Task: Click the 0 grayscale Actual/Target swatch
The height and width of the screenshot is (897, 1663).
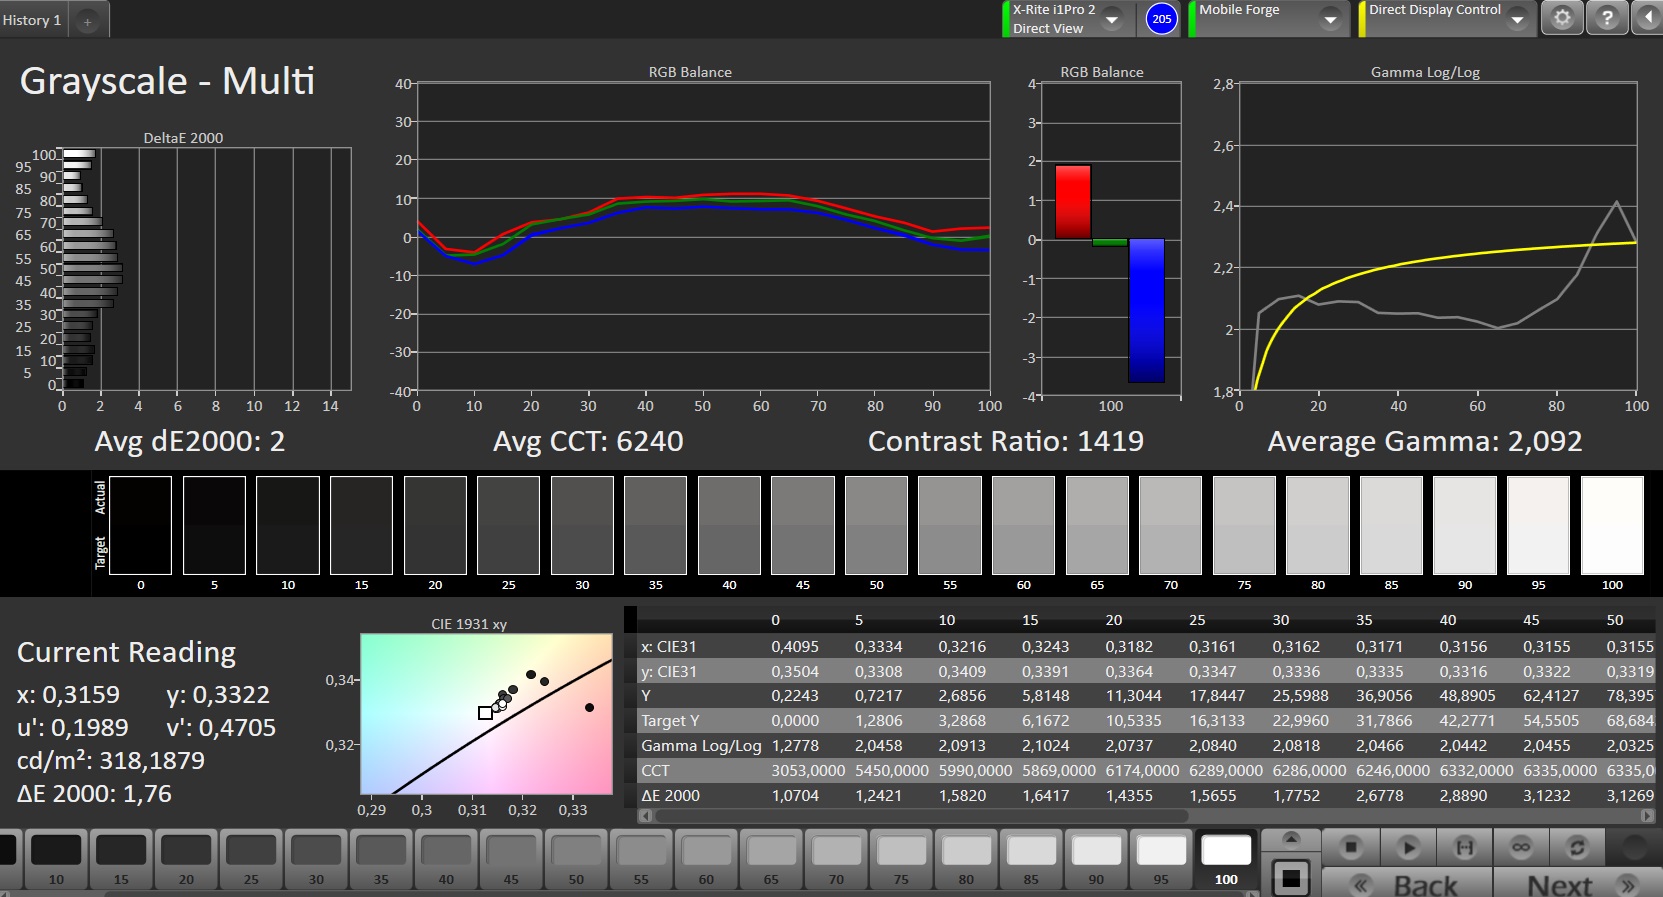Action: click(140, 525)
